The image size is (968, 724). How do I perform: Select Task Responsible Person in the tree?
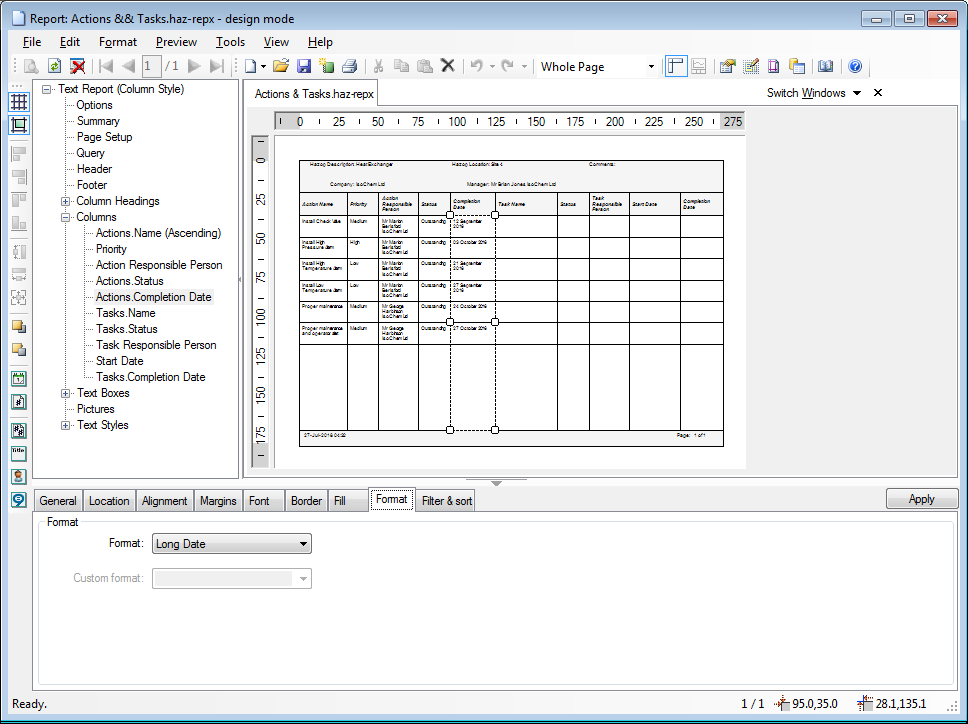point(156,345)
